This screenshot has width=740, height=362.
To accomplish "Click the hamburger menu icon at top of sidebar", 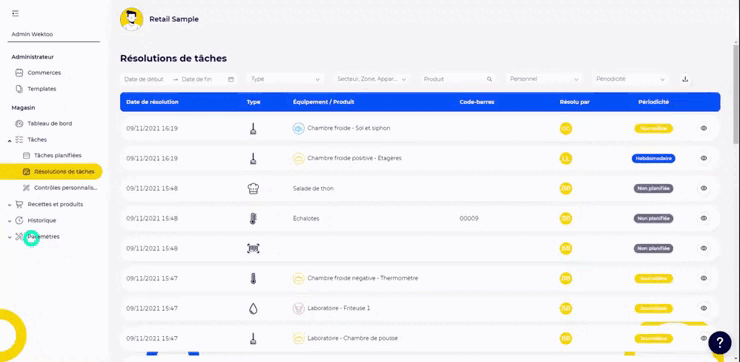I will point(15,13).
